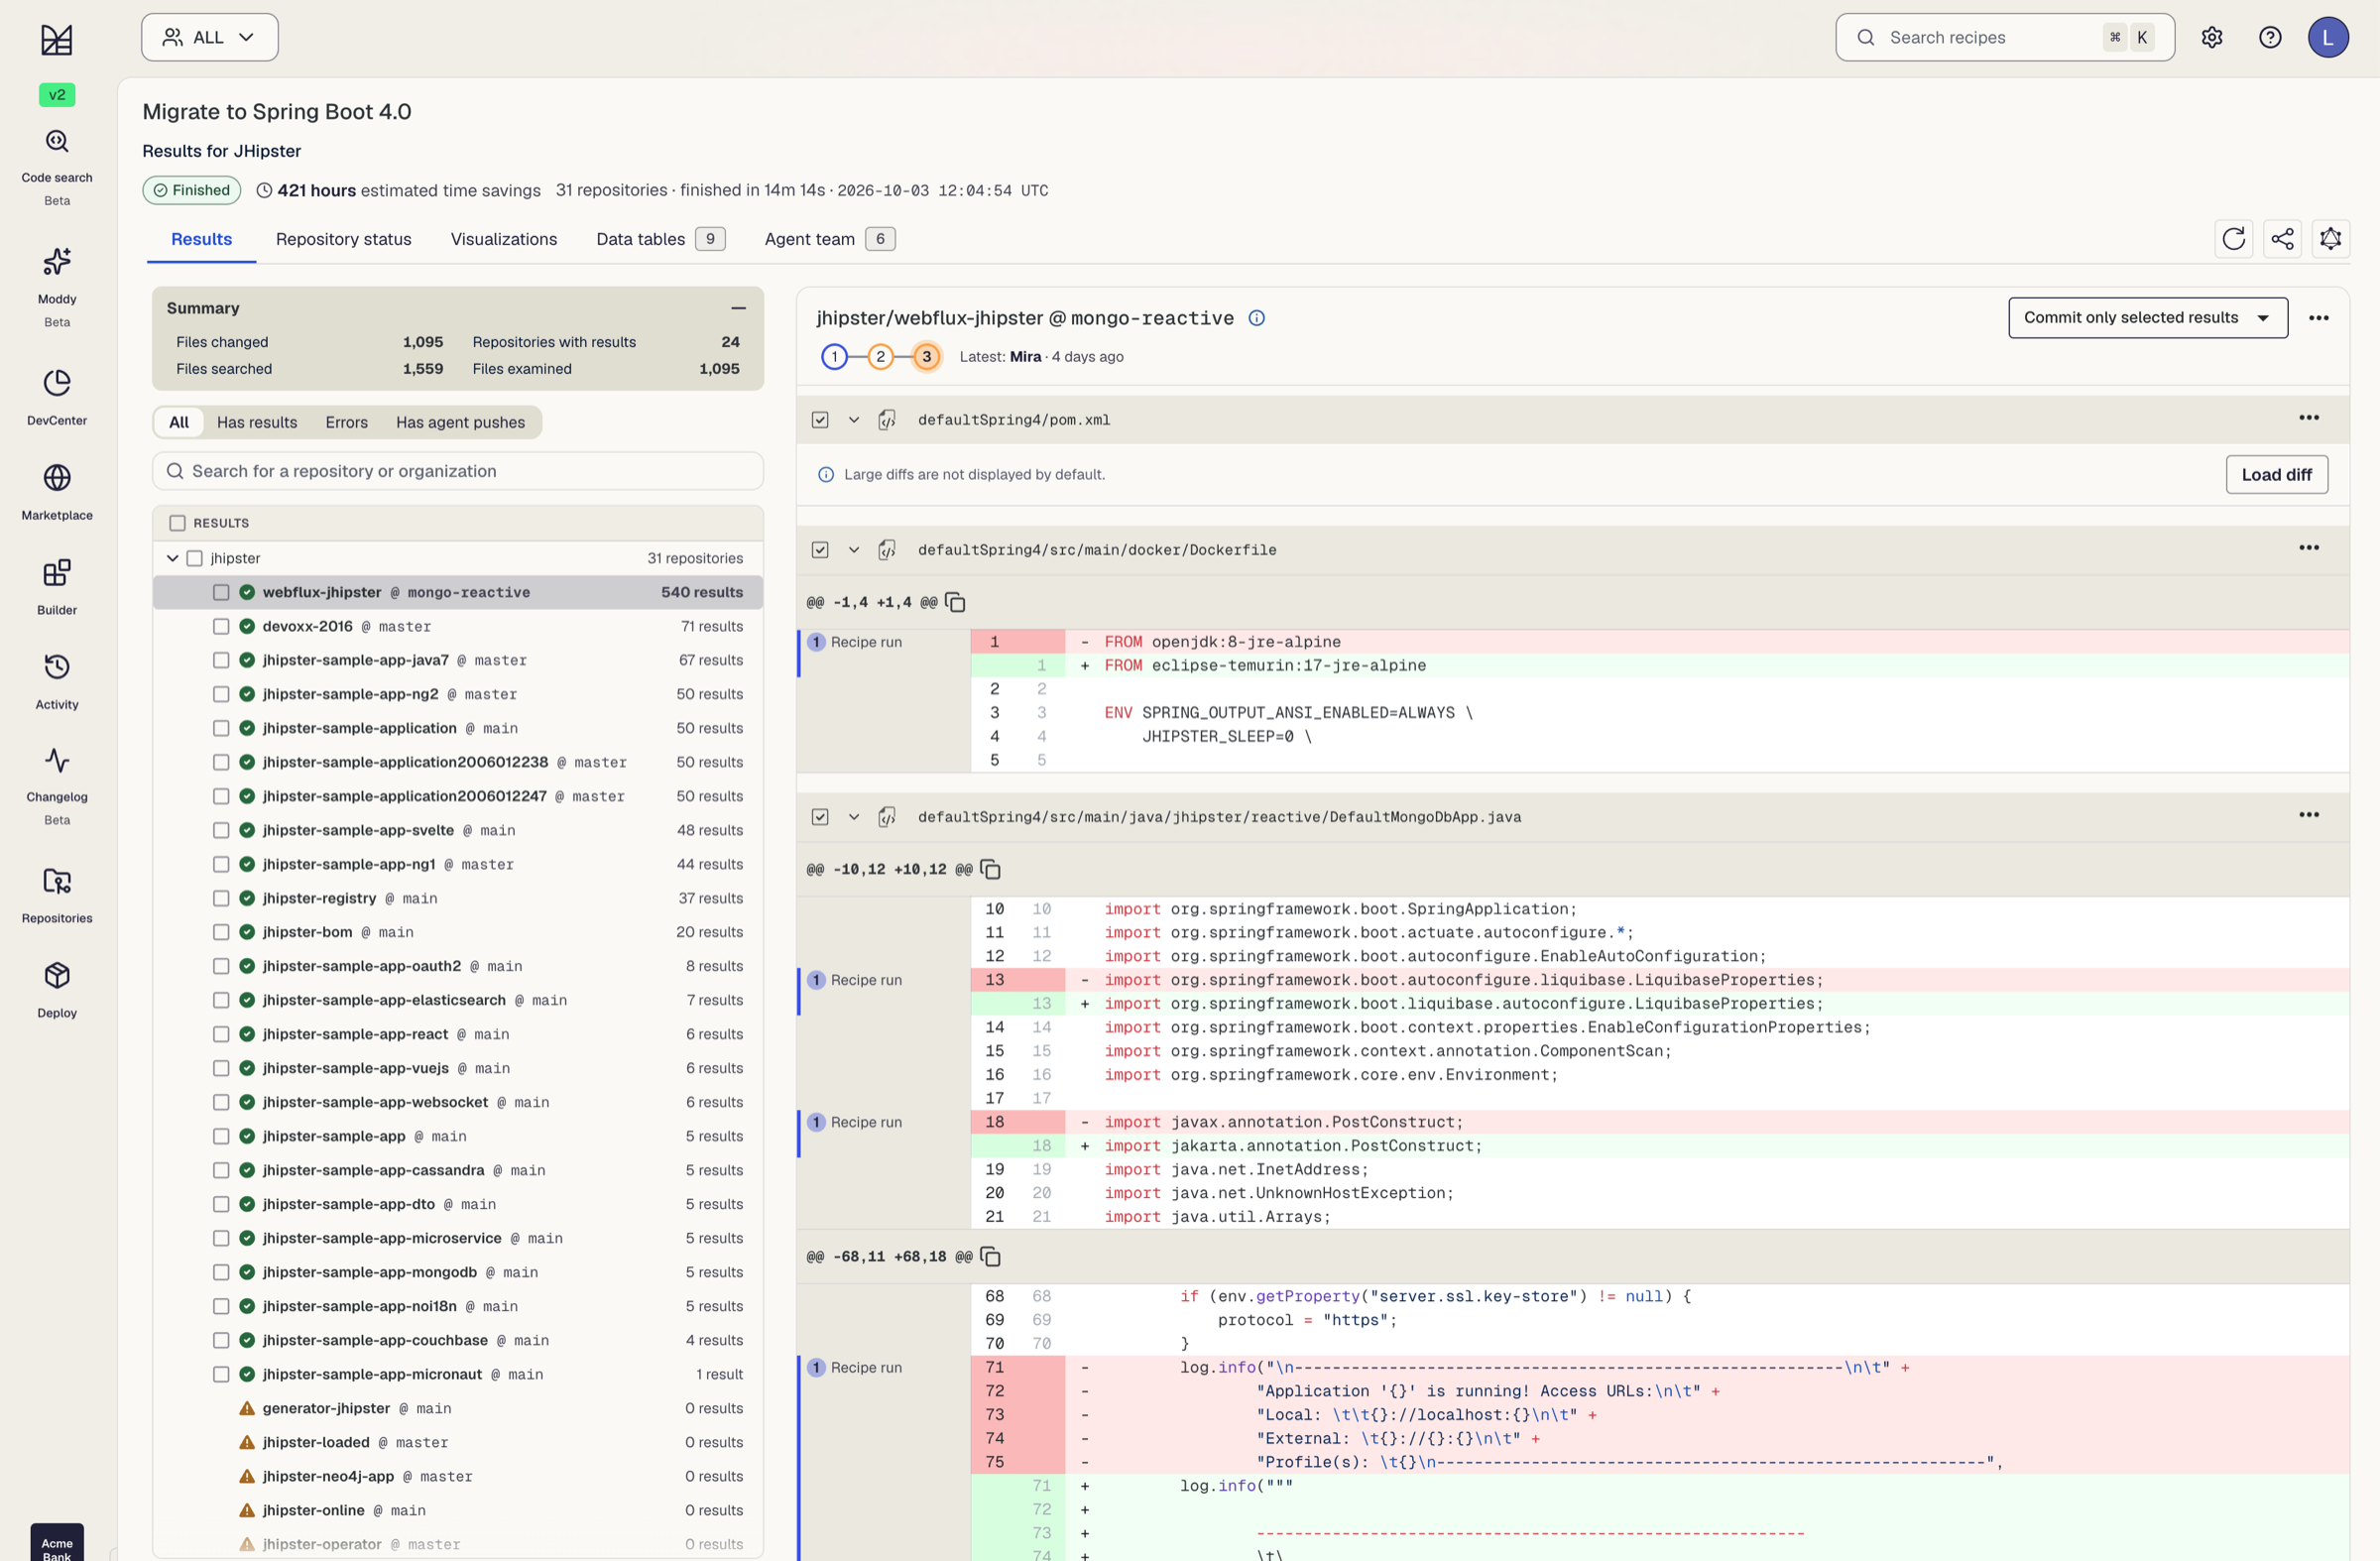Open Moddy beta assistant
2380x1561 pixels.
click(57, 288)
